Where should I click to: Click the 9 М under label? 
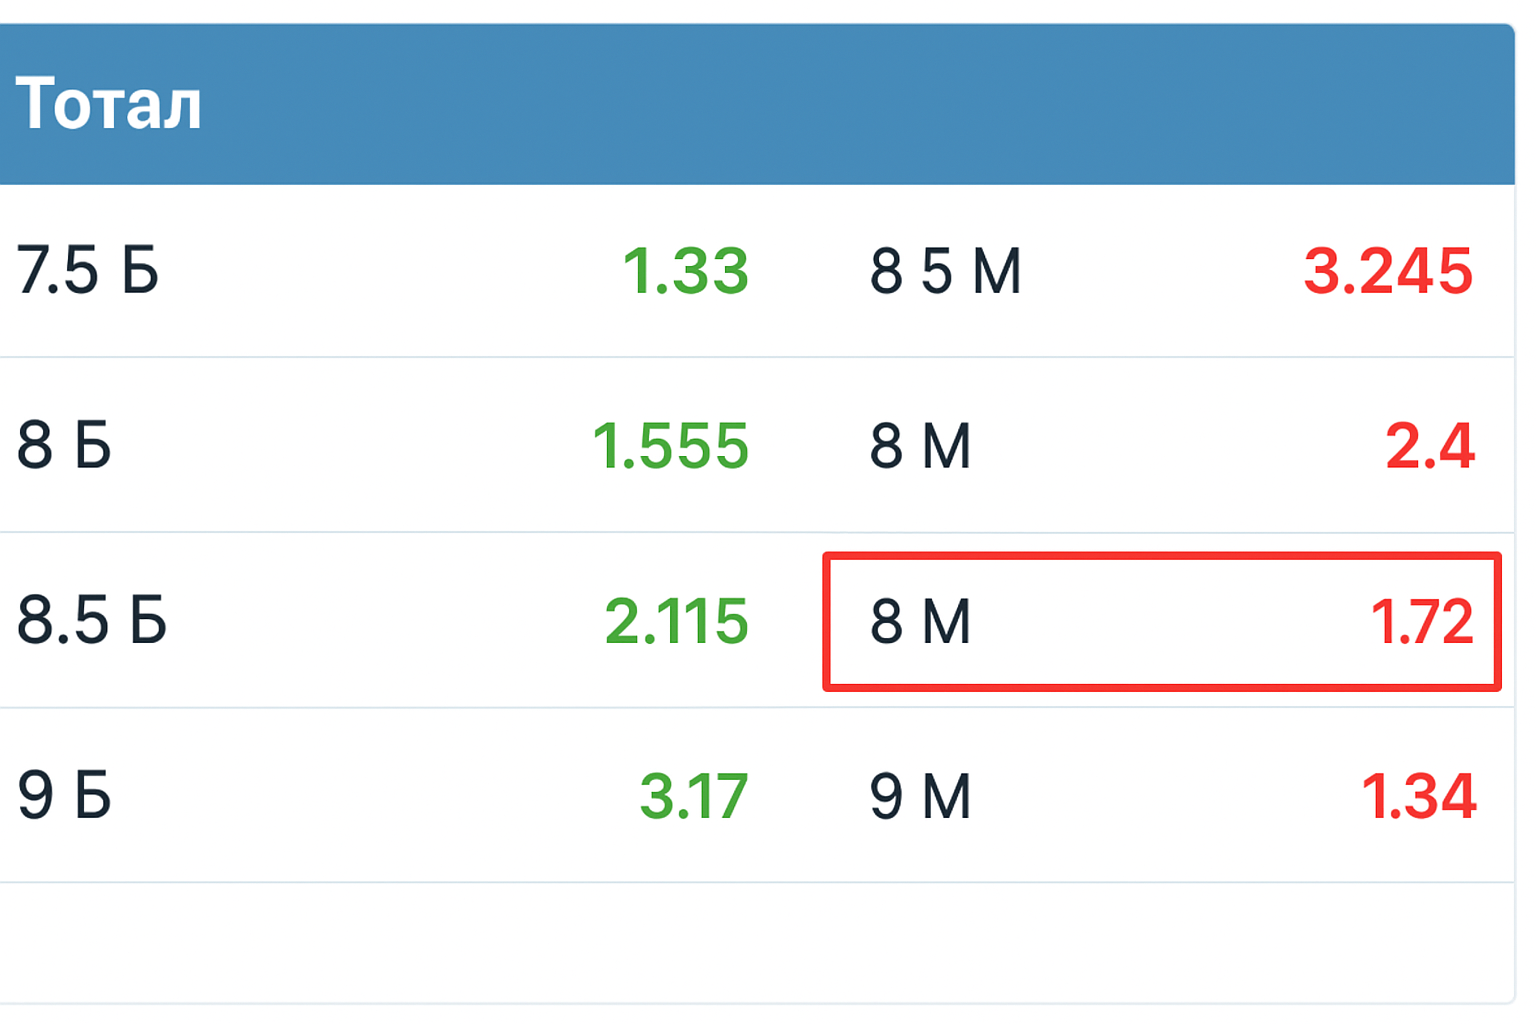[920, 796]
